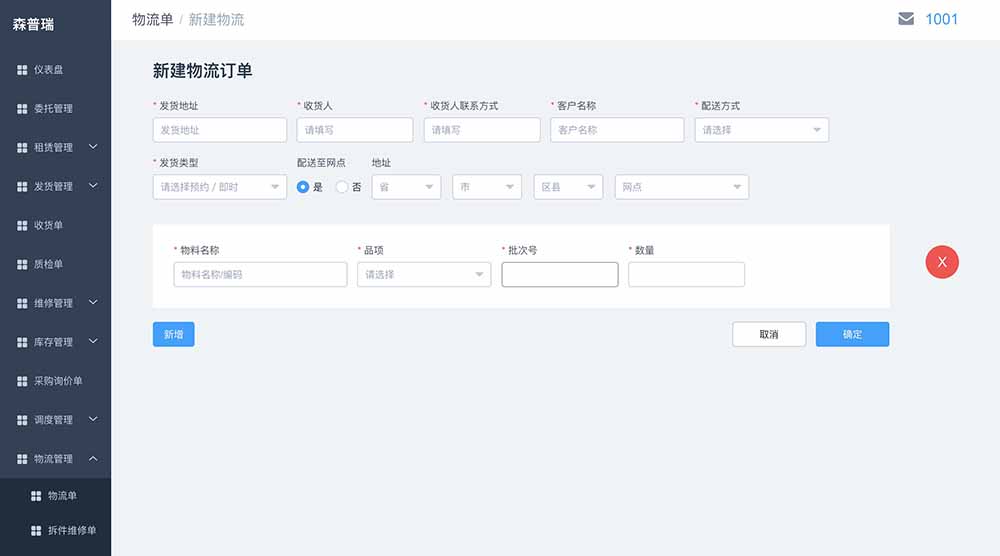
Task: Click the blue 确定 button
Action: (852, 335)
